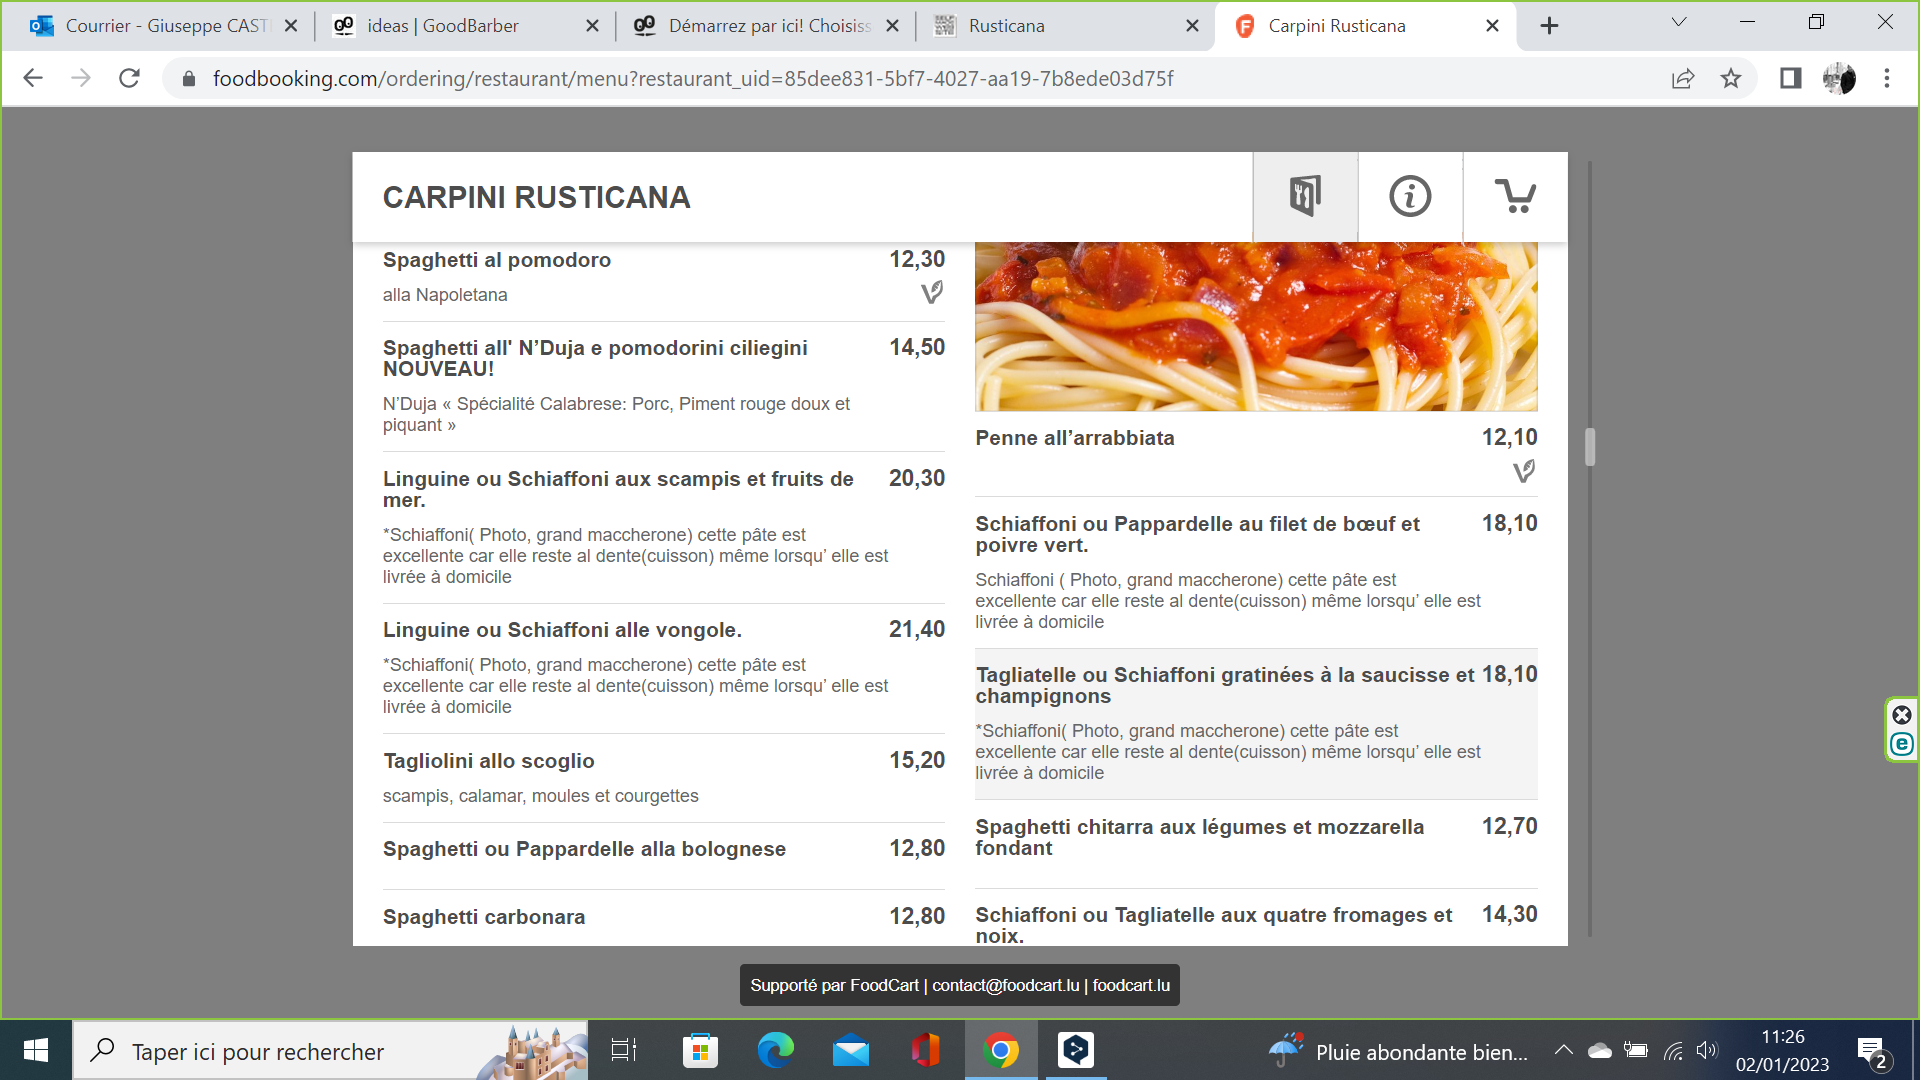Pick Tagliolini allo scoglio

click(664, 778)
